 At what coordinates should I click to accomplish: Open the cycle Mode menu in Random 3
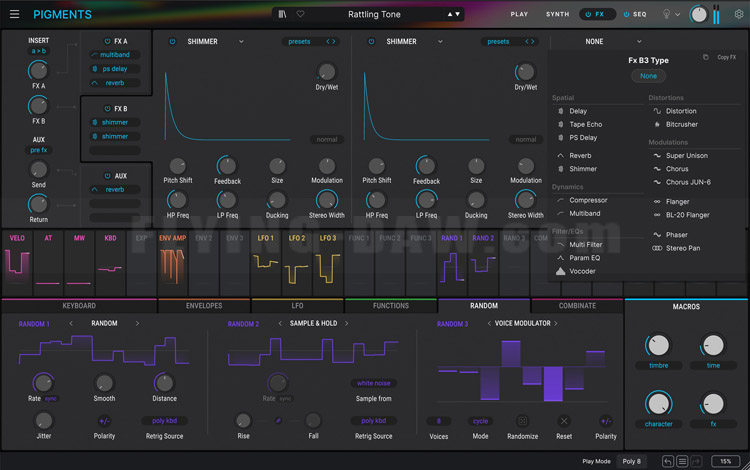tap(480, 421)
